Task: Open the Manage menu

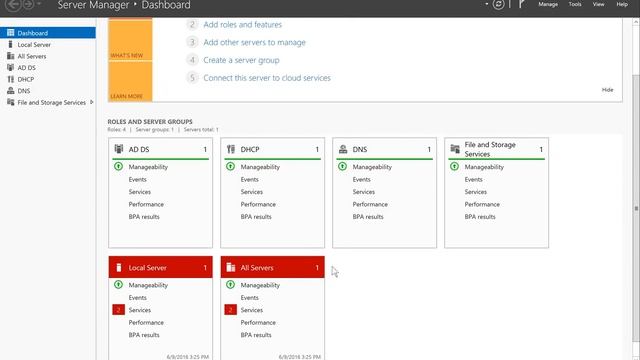Action: [548, 4]
